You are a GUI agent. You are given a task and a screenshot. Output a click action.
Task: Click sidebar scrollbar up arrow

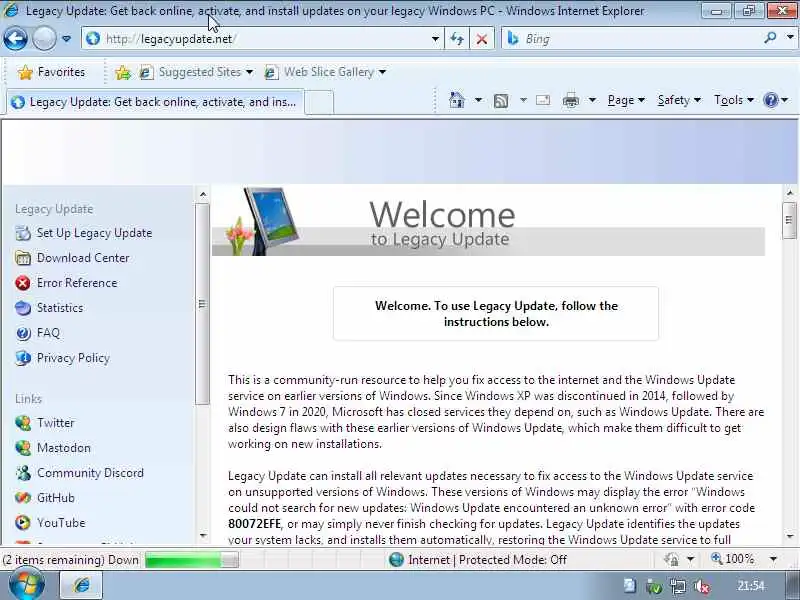(203, 194)
